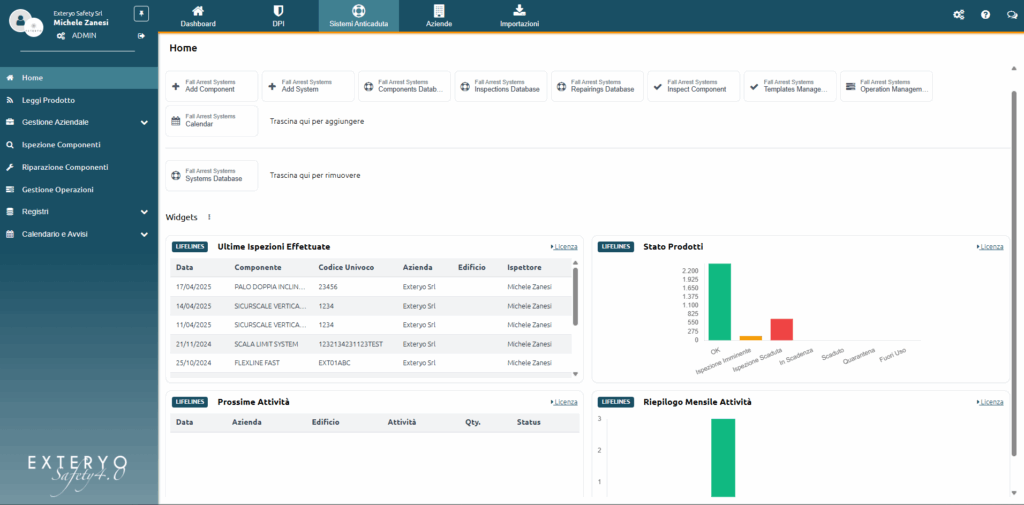Expand the Calendario e Avvisi chevron

(144, 235)
